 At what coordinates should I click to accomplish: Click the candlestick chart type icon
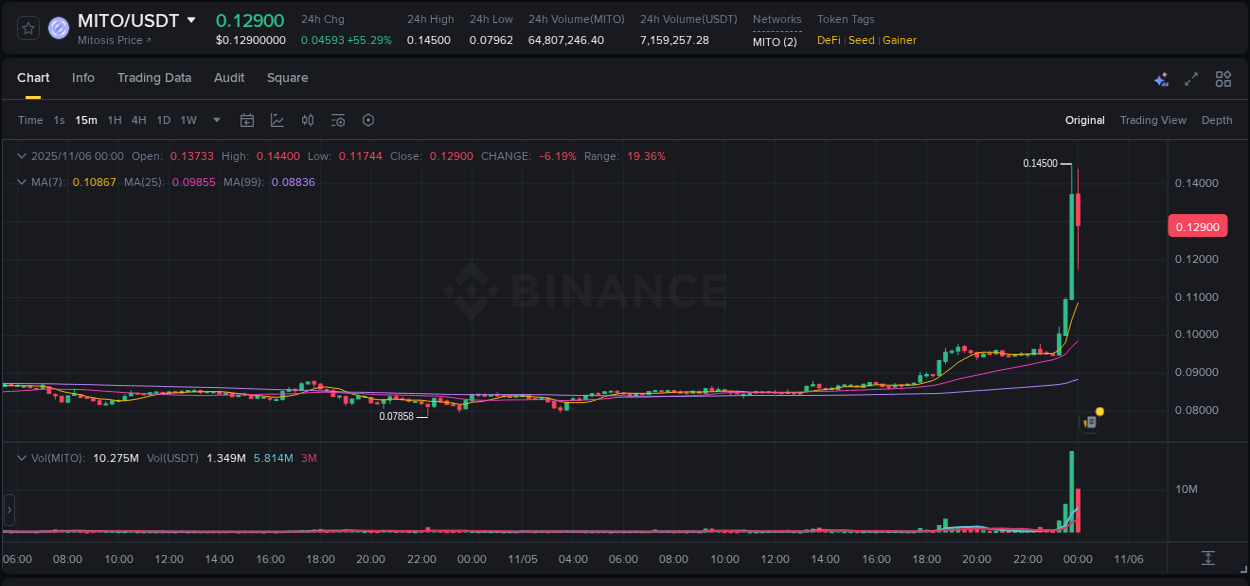click(307, 119)
